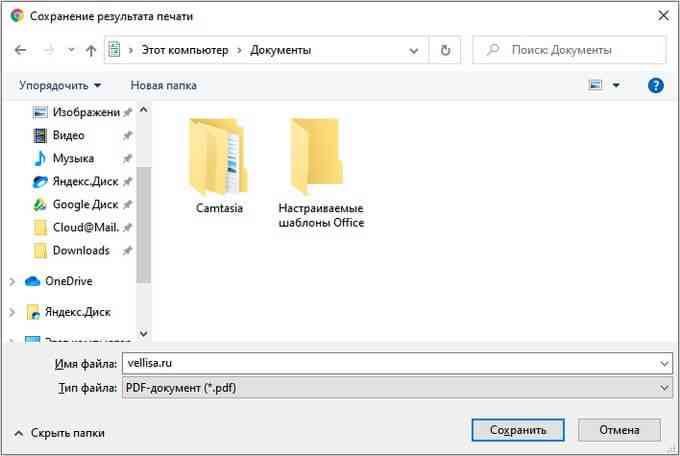Open Google Диск in the sidebar
The width and height of the screenshot is (680, 456).
[75, 204]
